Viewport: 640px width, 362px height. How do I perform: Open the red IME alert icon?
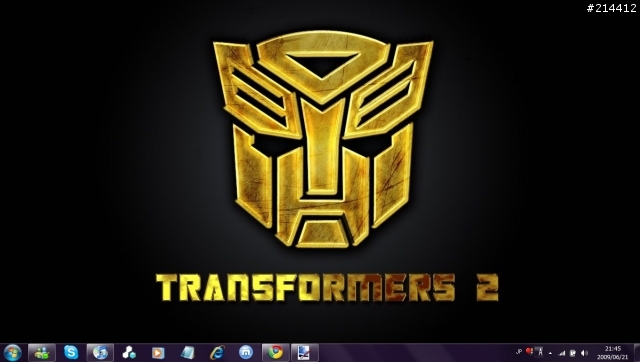coord(529,351)
